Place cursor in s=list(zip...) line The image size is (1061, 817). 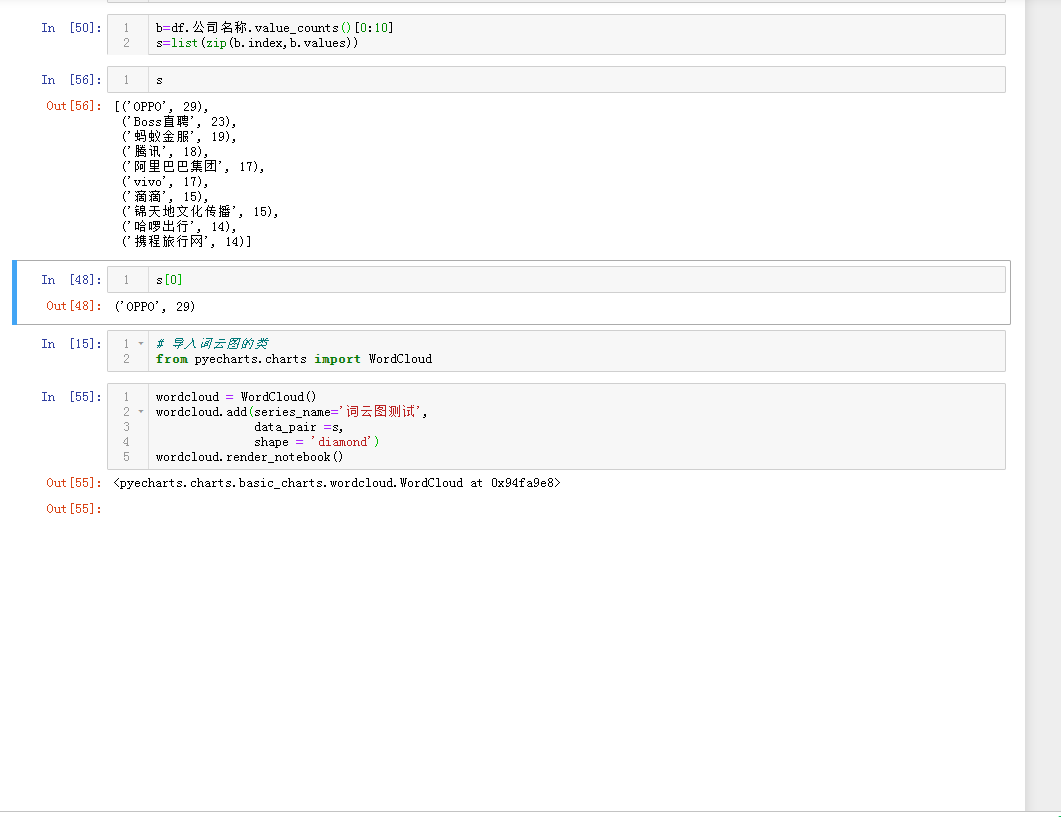256,43
